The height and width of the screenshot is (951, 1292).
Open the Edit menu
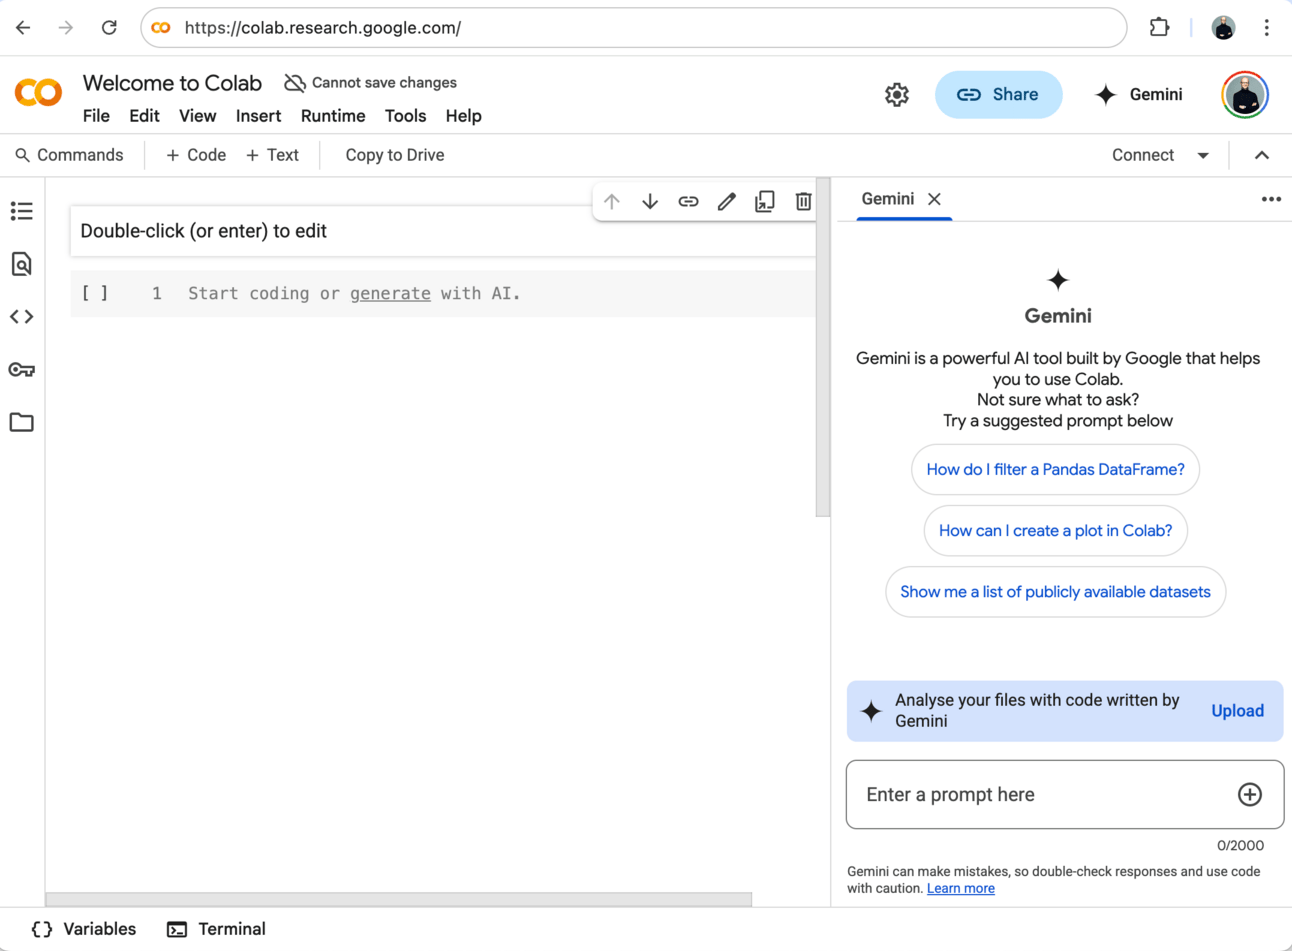(144, 116)
